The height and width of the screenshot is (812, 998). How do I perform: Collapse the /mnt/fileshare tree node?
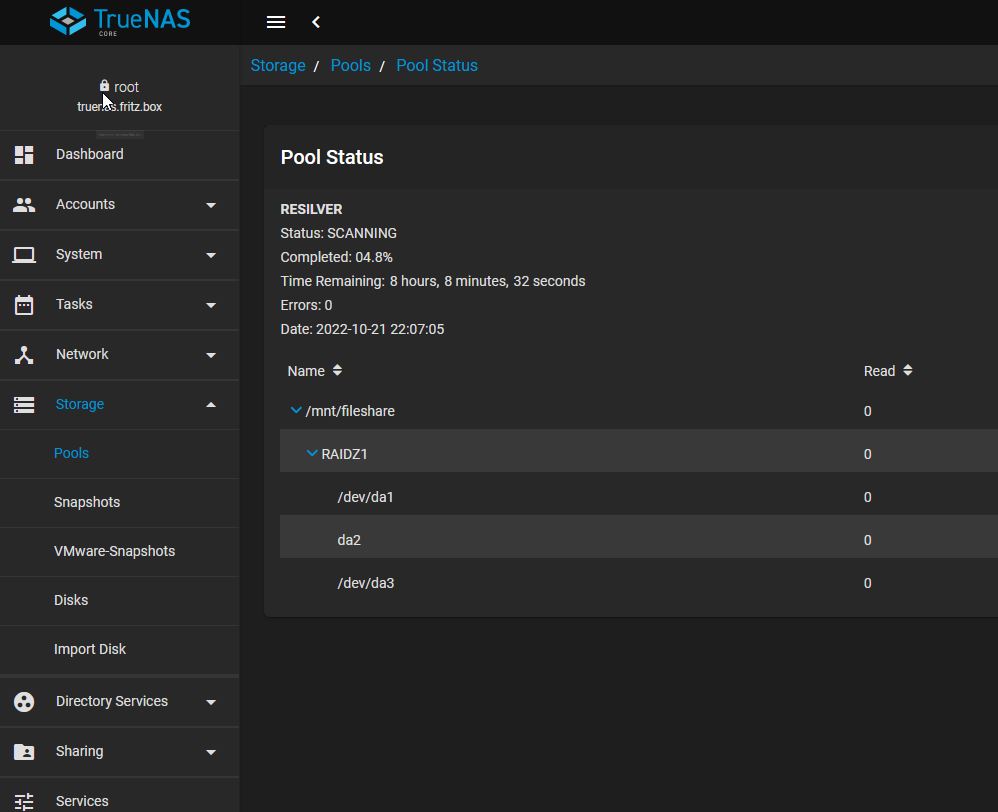[x=296, y=411]
